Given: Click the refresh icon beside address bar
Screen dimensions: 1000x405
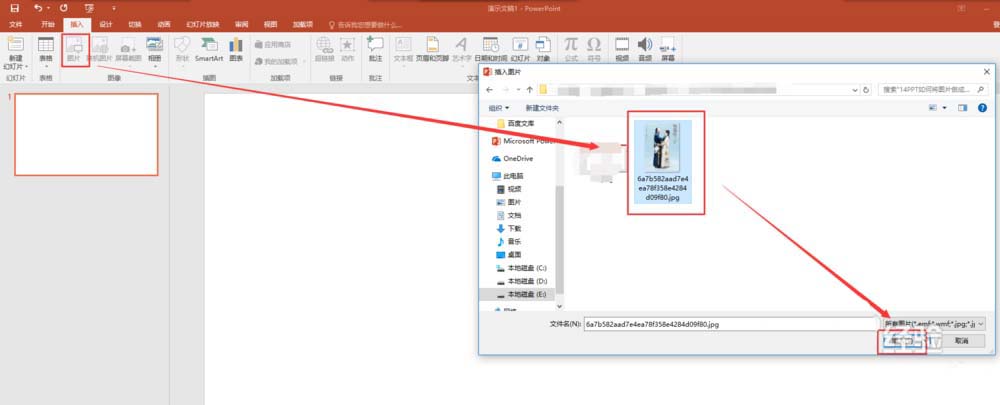Looking at the screenshot, I should click(x=866, y=90).
